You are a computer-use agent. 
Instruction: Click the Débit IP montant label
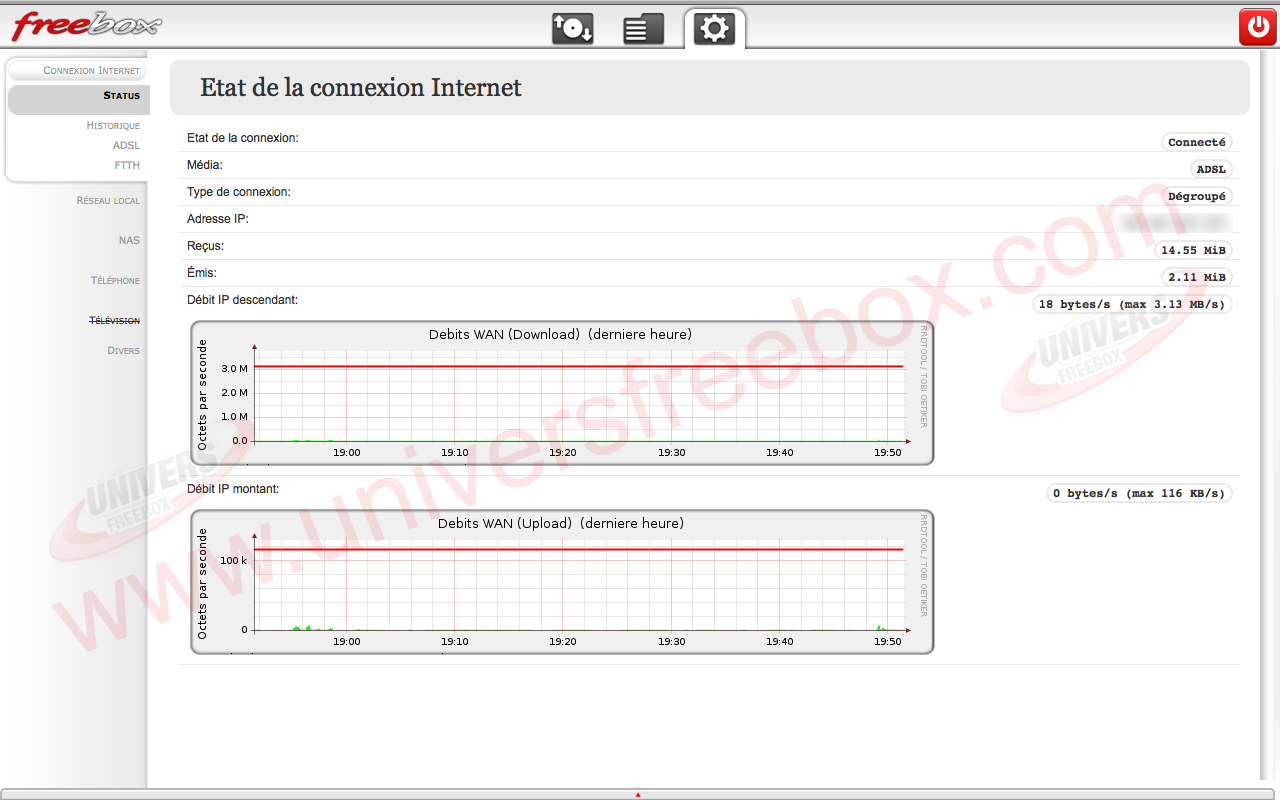tap(233, 489)
